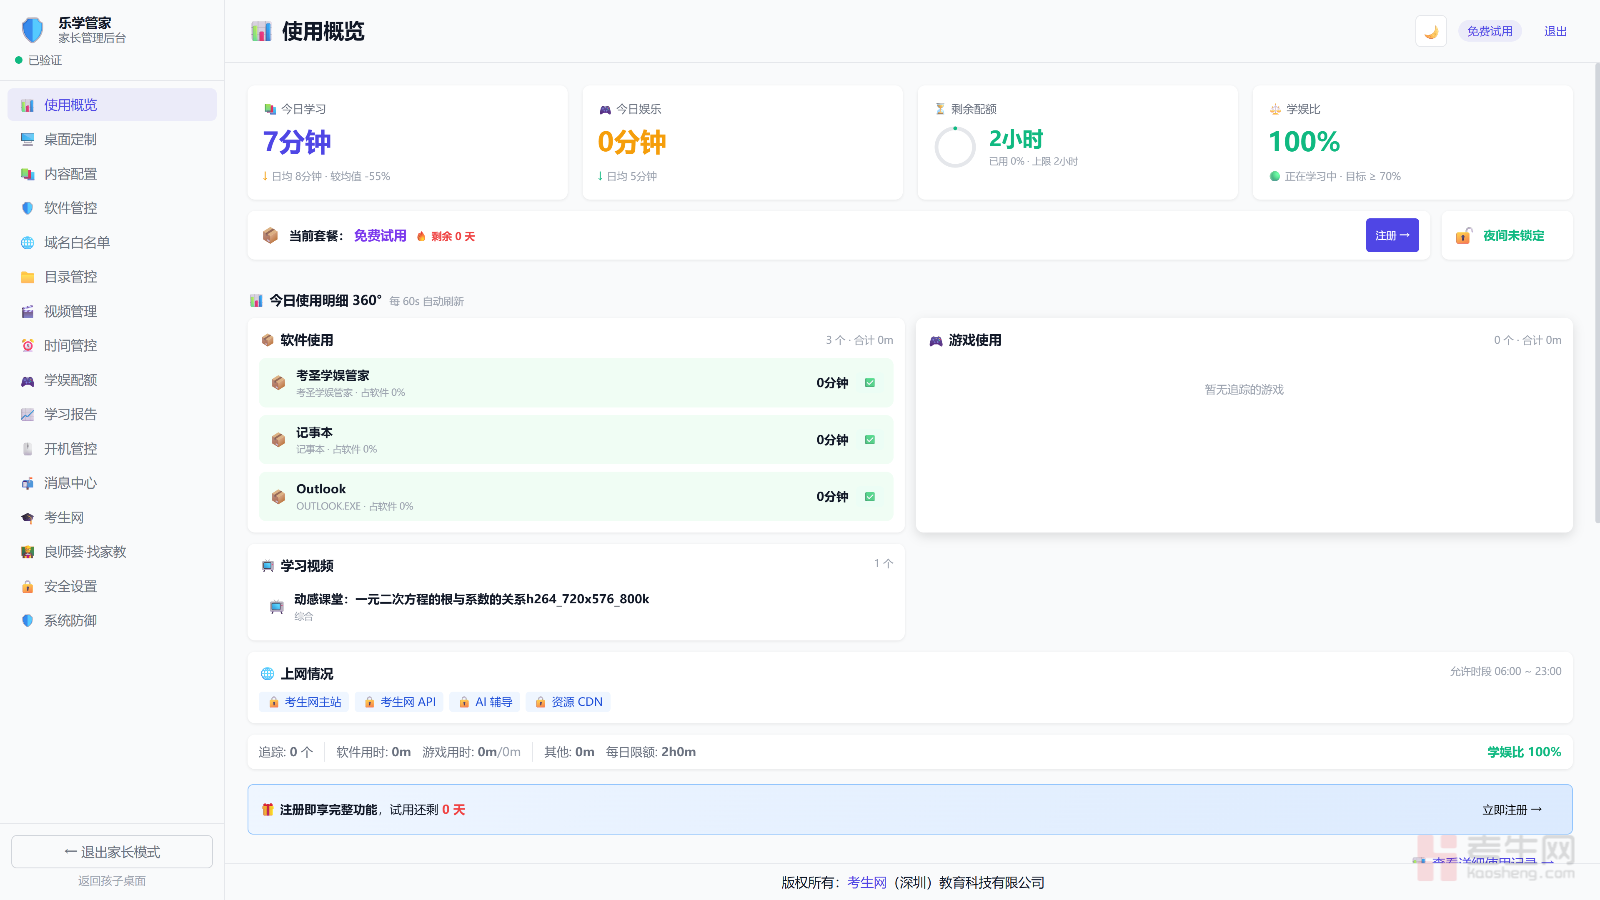Toggle the checkbox for 记事本
1600x900 pixels.
[870, 440]
